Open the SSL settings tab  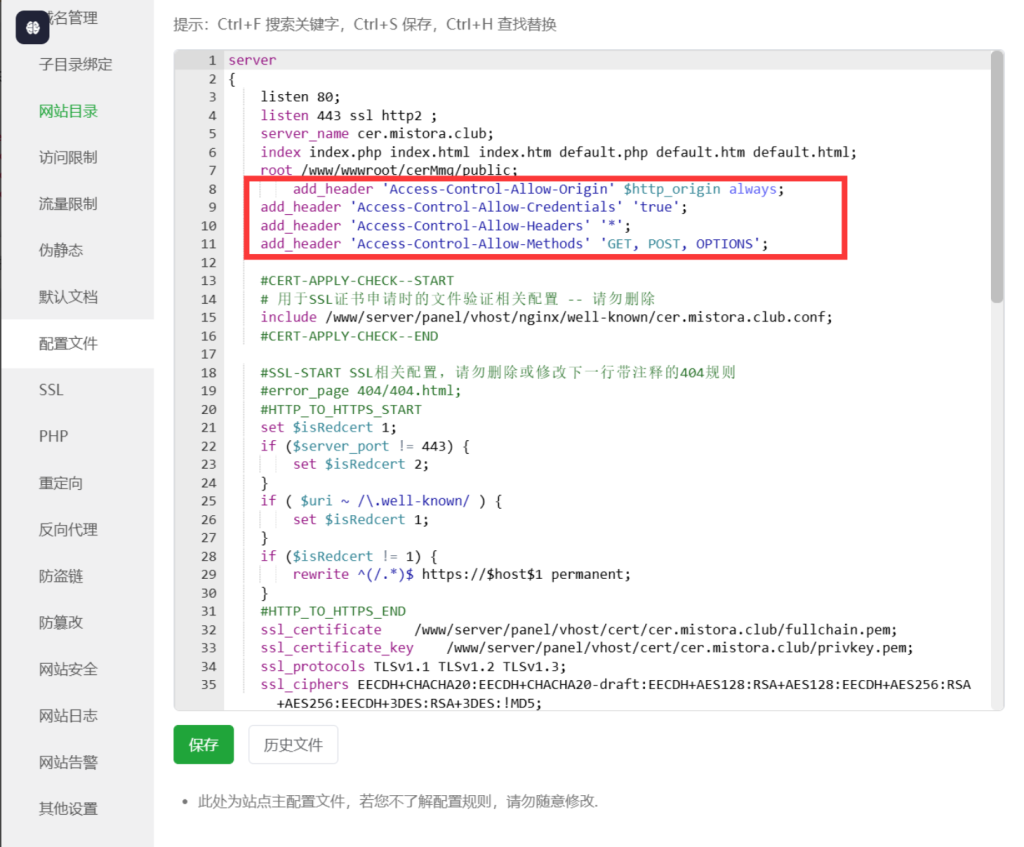coord(51,390)
